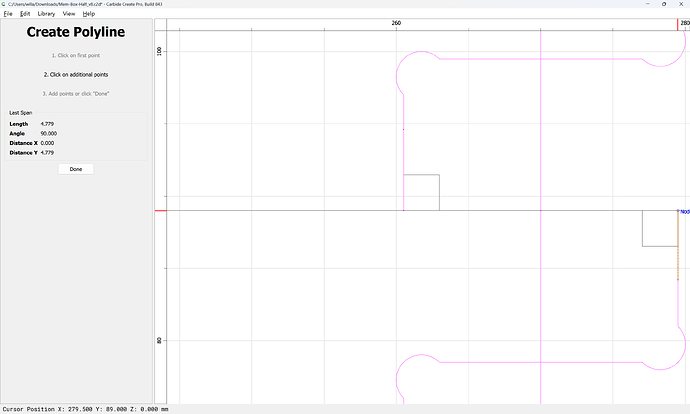Maximize the Carbide Create window
This screenshot has width=690, height=414.
(x=664, y=4)
